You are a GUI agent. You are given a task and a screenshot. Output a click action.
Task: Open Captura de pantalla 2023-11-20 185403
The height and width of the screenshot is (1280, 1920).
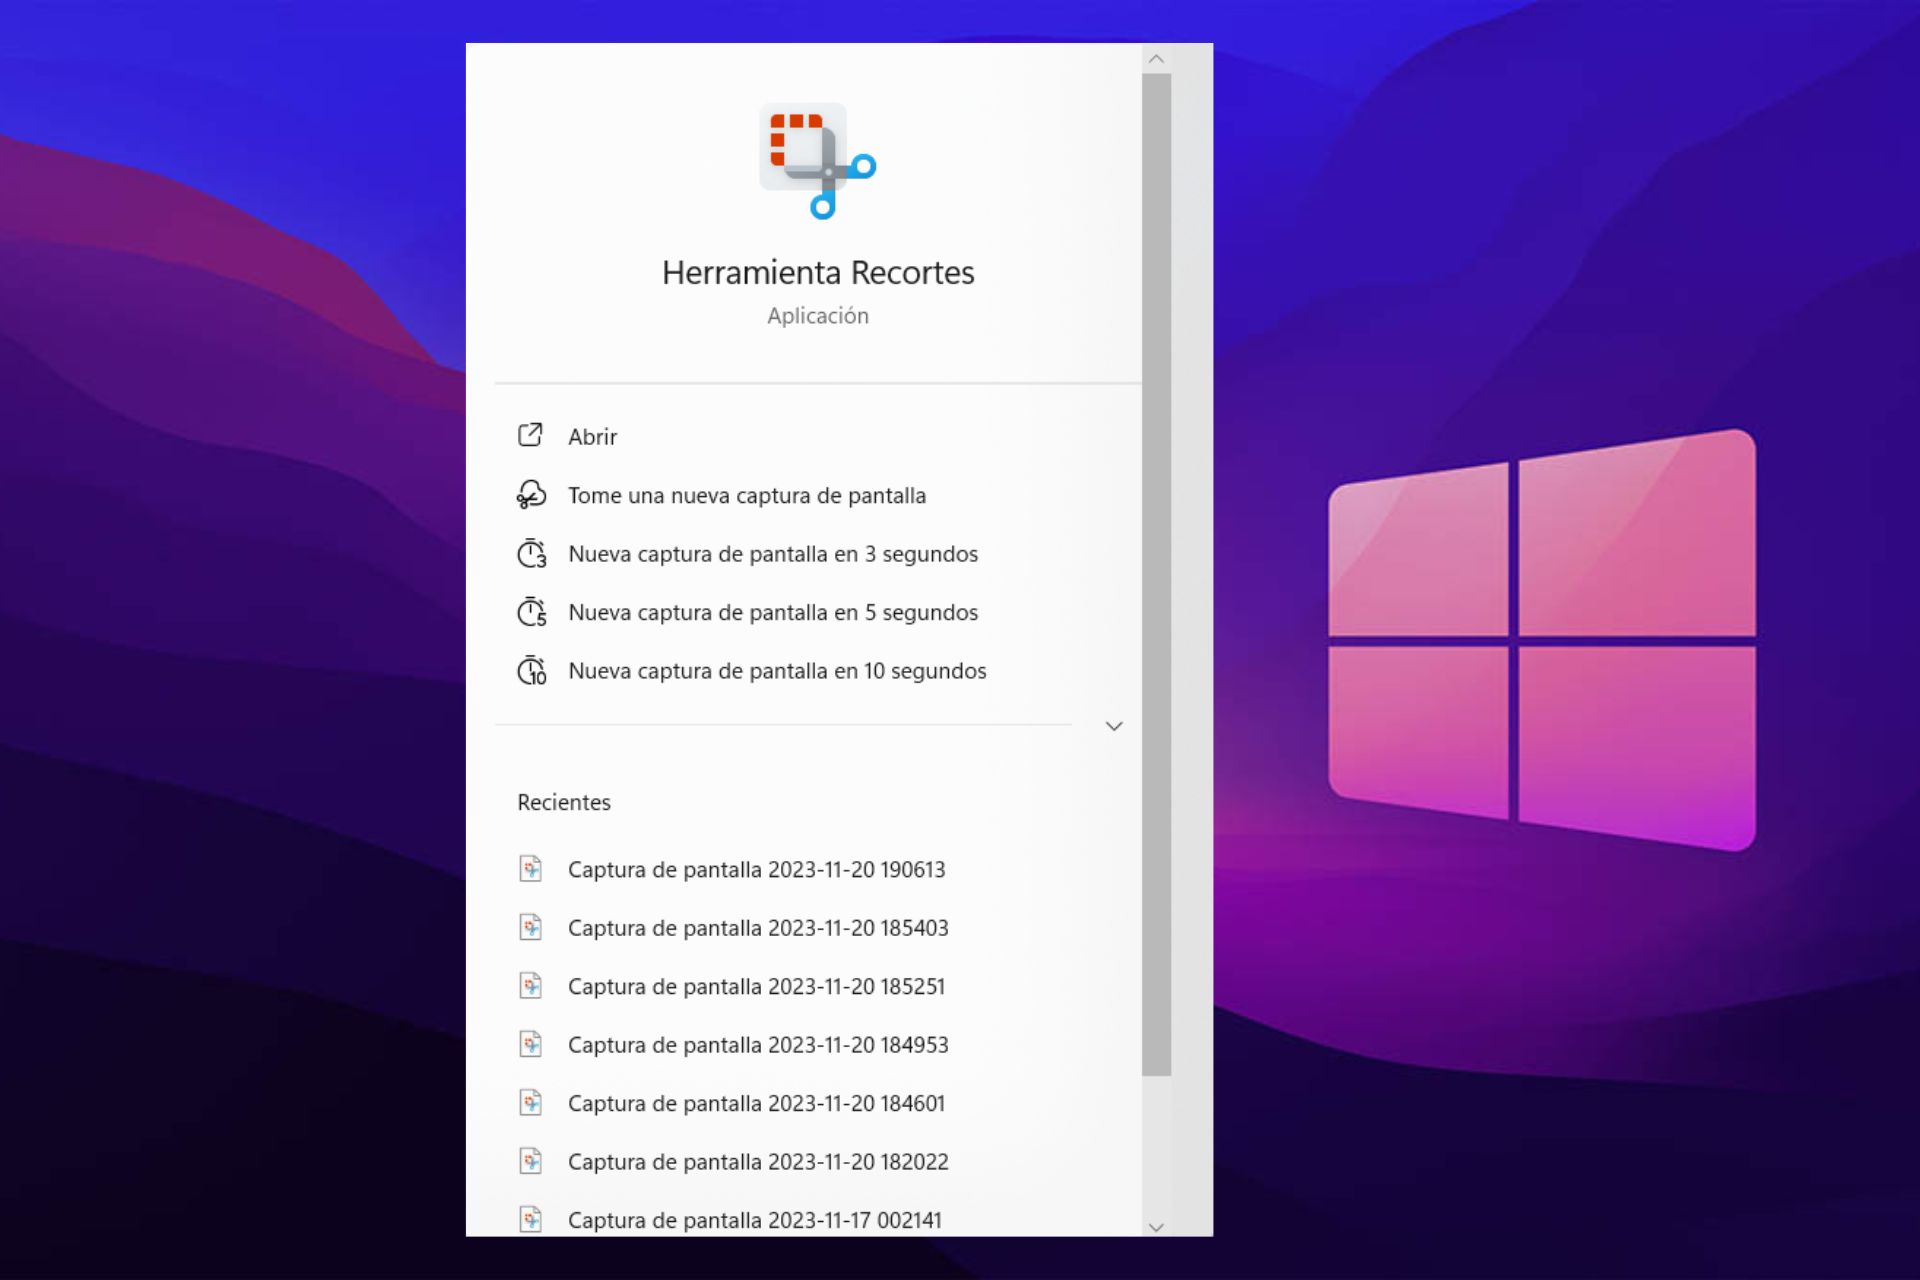pyautogui.click(x=758, y=928)
